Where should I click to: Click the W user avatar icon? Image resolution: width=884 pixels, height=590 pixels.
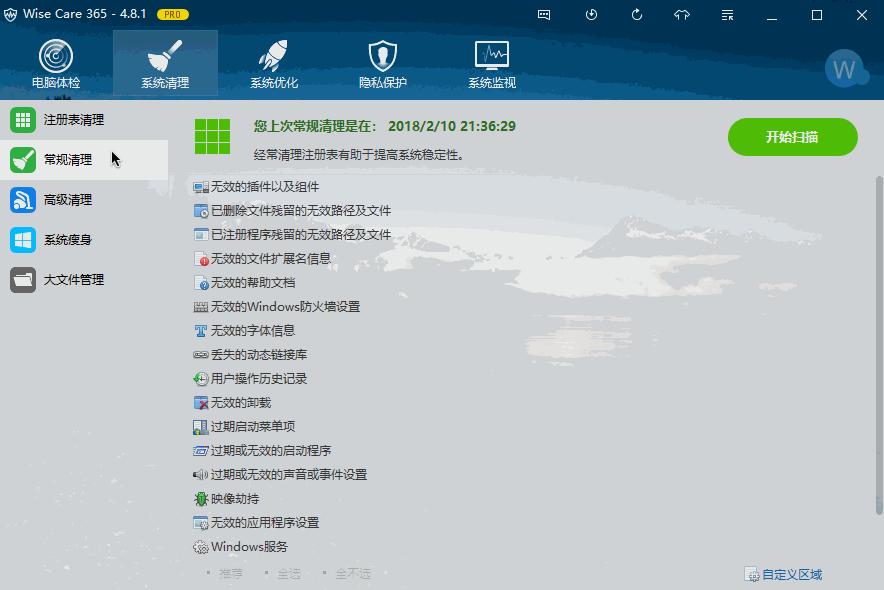pyautogui.click(x=845, y=69)
